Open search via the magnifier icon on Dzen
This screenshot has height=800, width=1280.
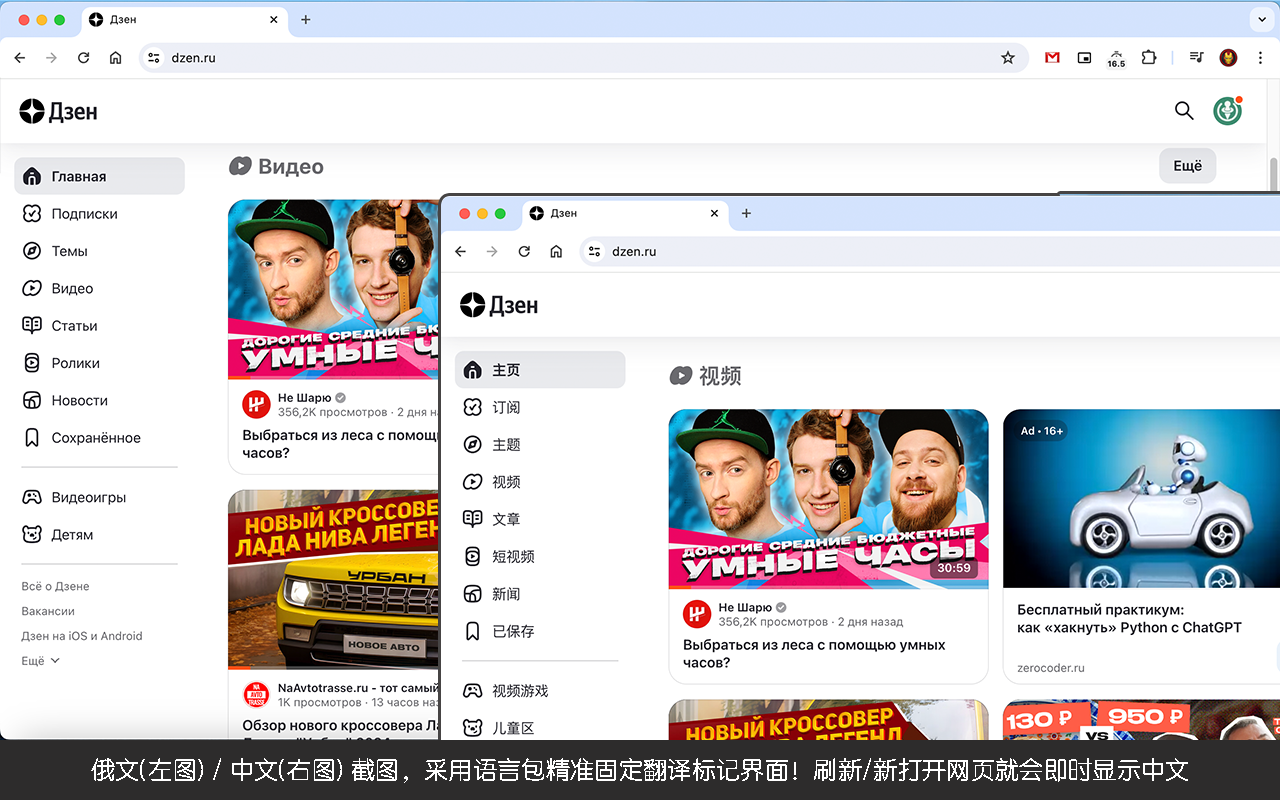(x=1184, y=111)
